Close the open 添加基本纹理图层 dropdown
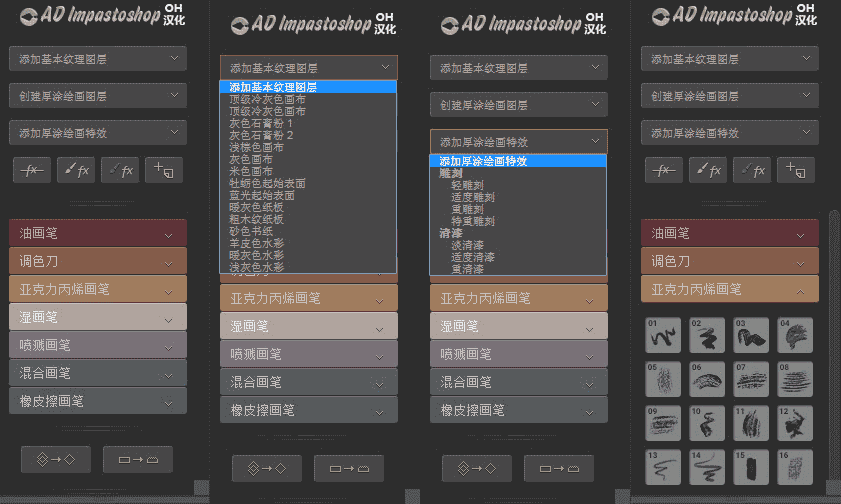Viewport: 841px width, 504px height. 308,68
